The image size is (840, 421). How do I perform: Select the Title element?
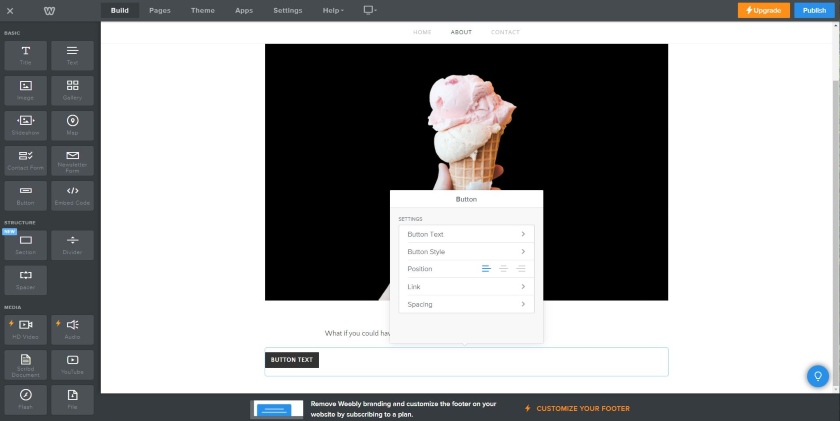(x=25, y=56)
